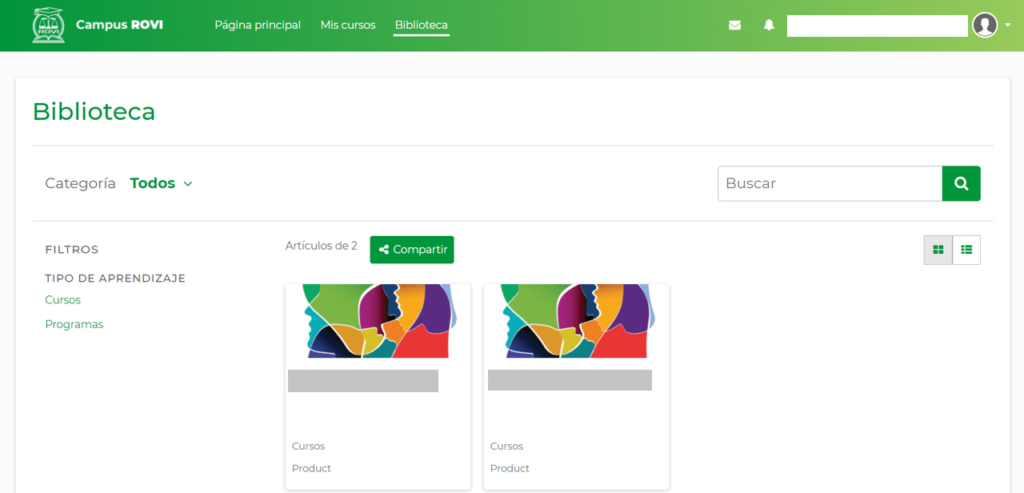The width and height of the screenshot is (1024, 493).
Task: Filter by Cursos learning type
Action: [63, 300]
